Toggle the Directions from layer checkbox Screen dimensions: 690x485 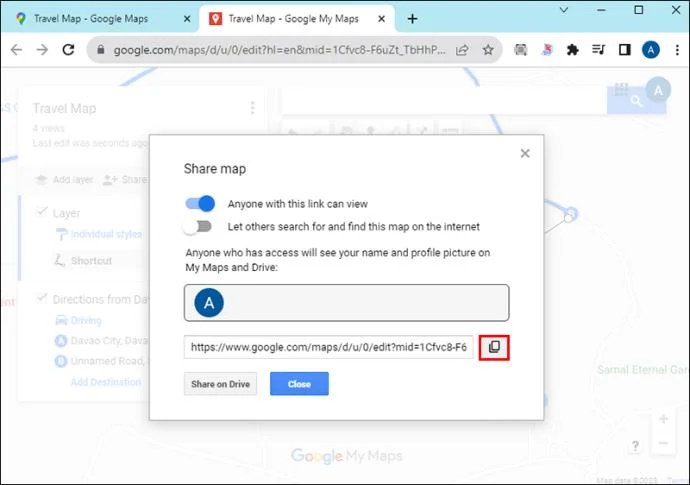click(41, 298)
